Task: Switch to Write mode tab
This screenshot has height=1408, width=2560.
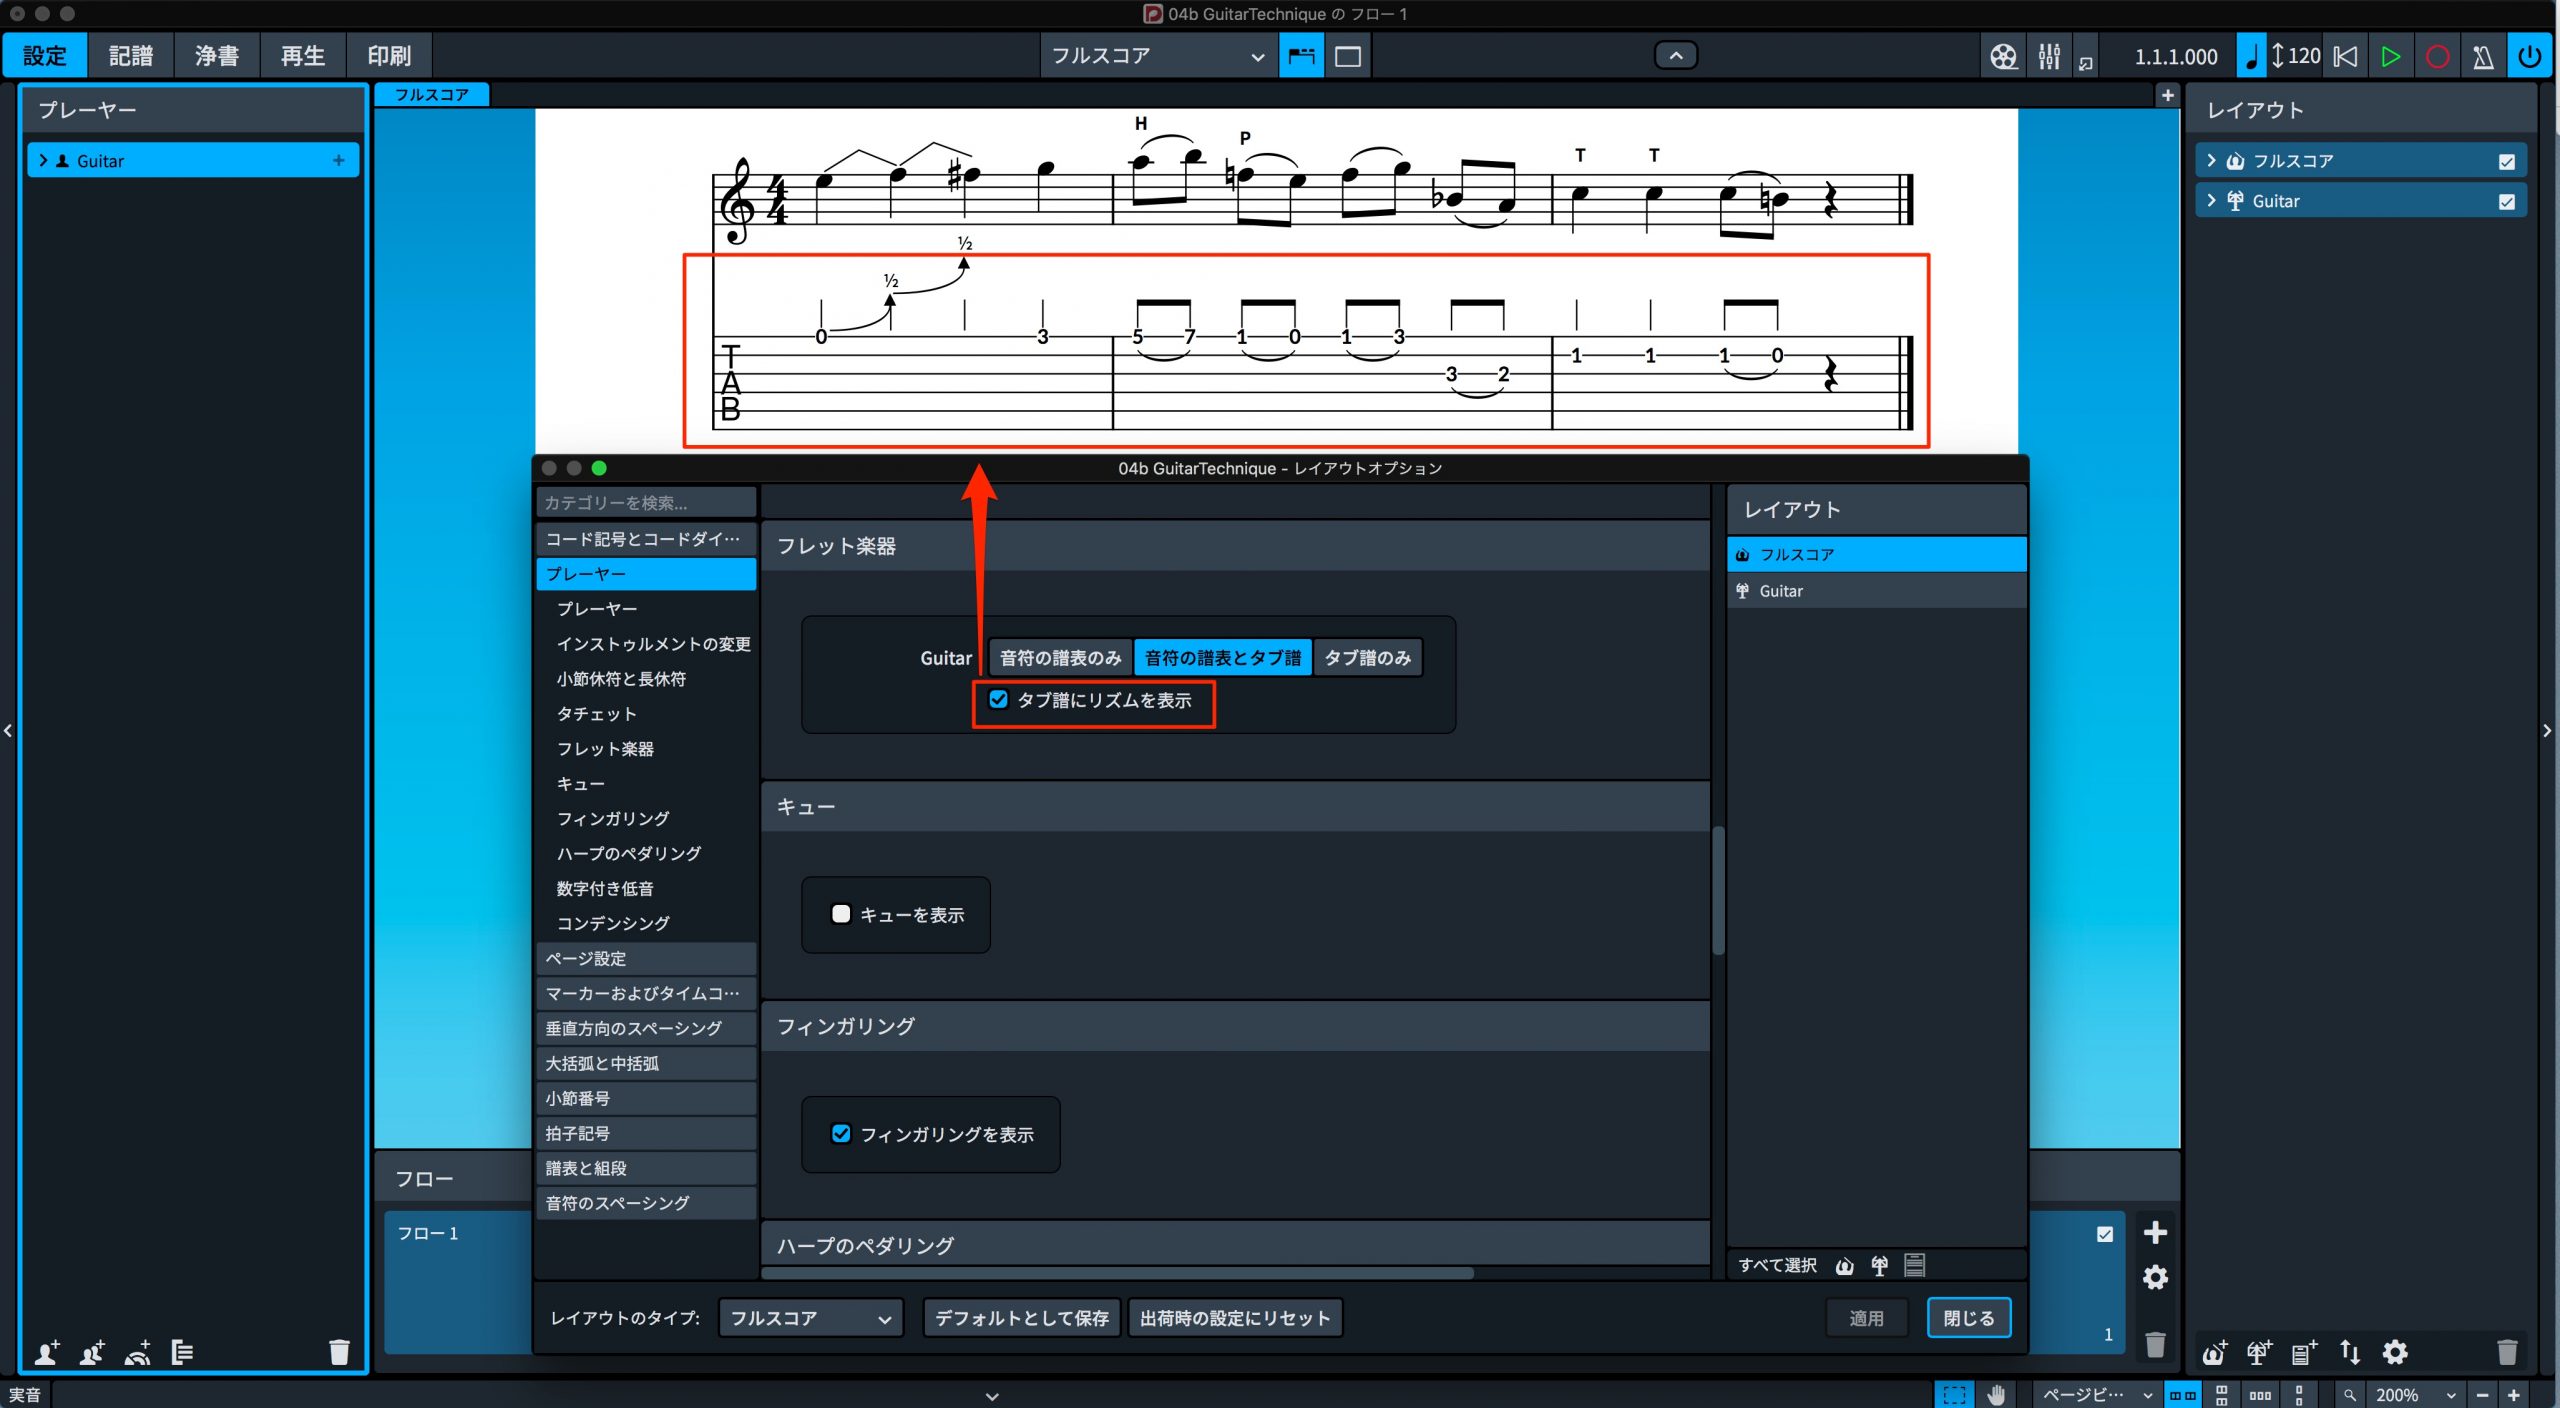Action: 131,56
